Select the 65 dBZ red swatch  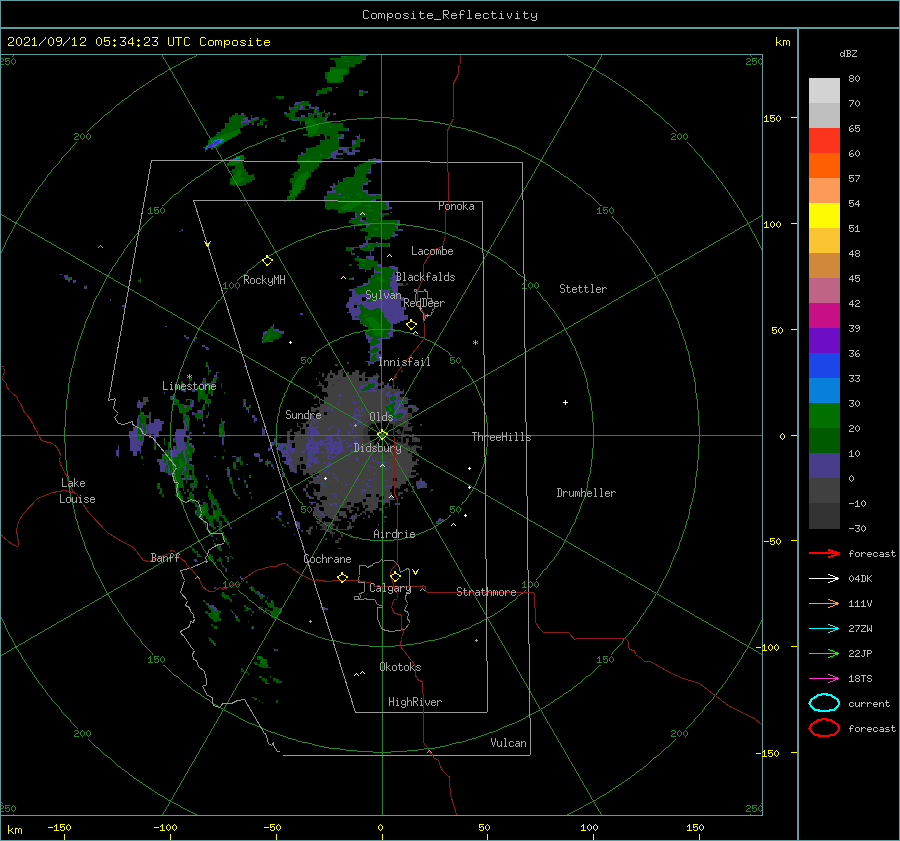[x=824, y=141]
